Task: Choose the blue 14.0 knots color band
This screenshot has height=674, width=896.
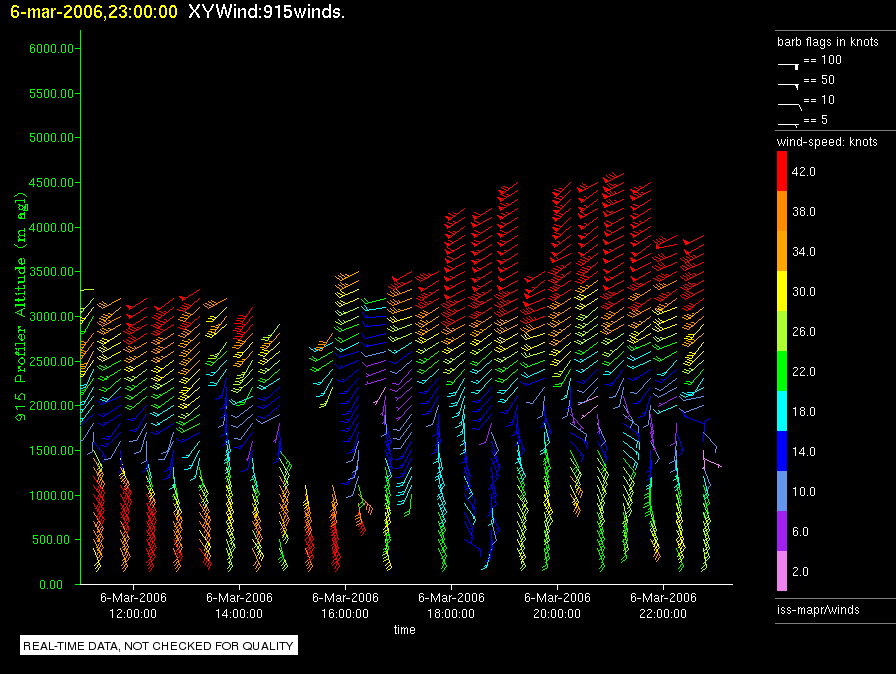Action: point(782,452)
